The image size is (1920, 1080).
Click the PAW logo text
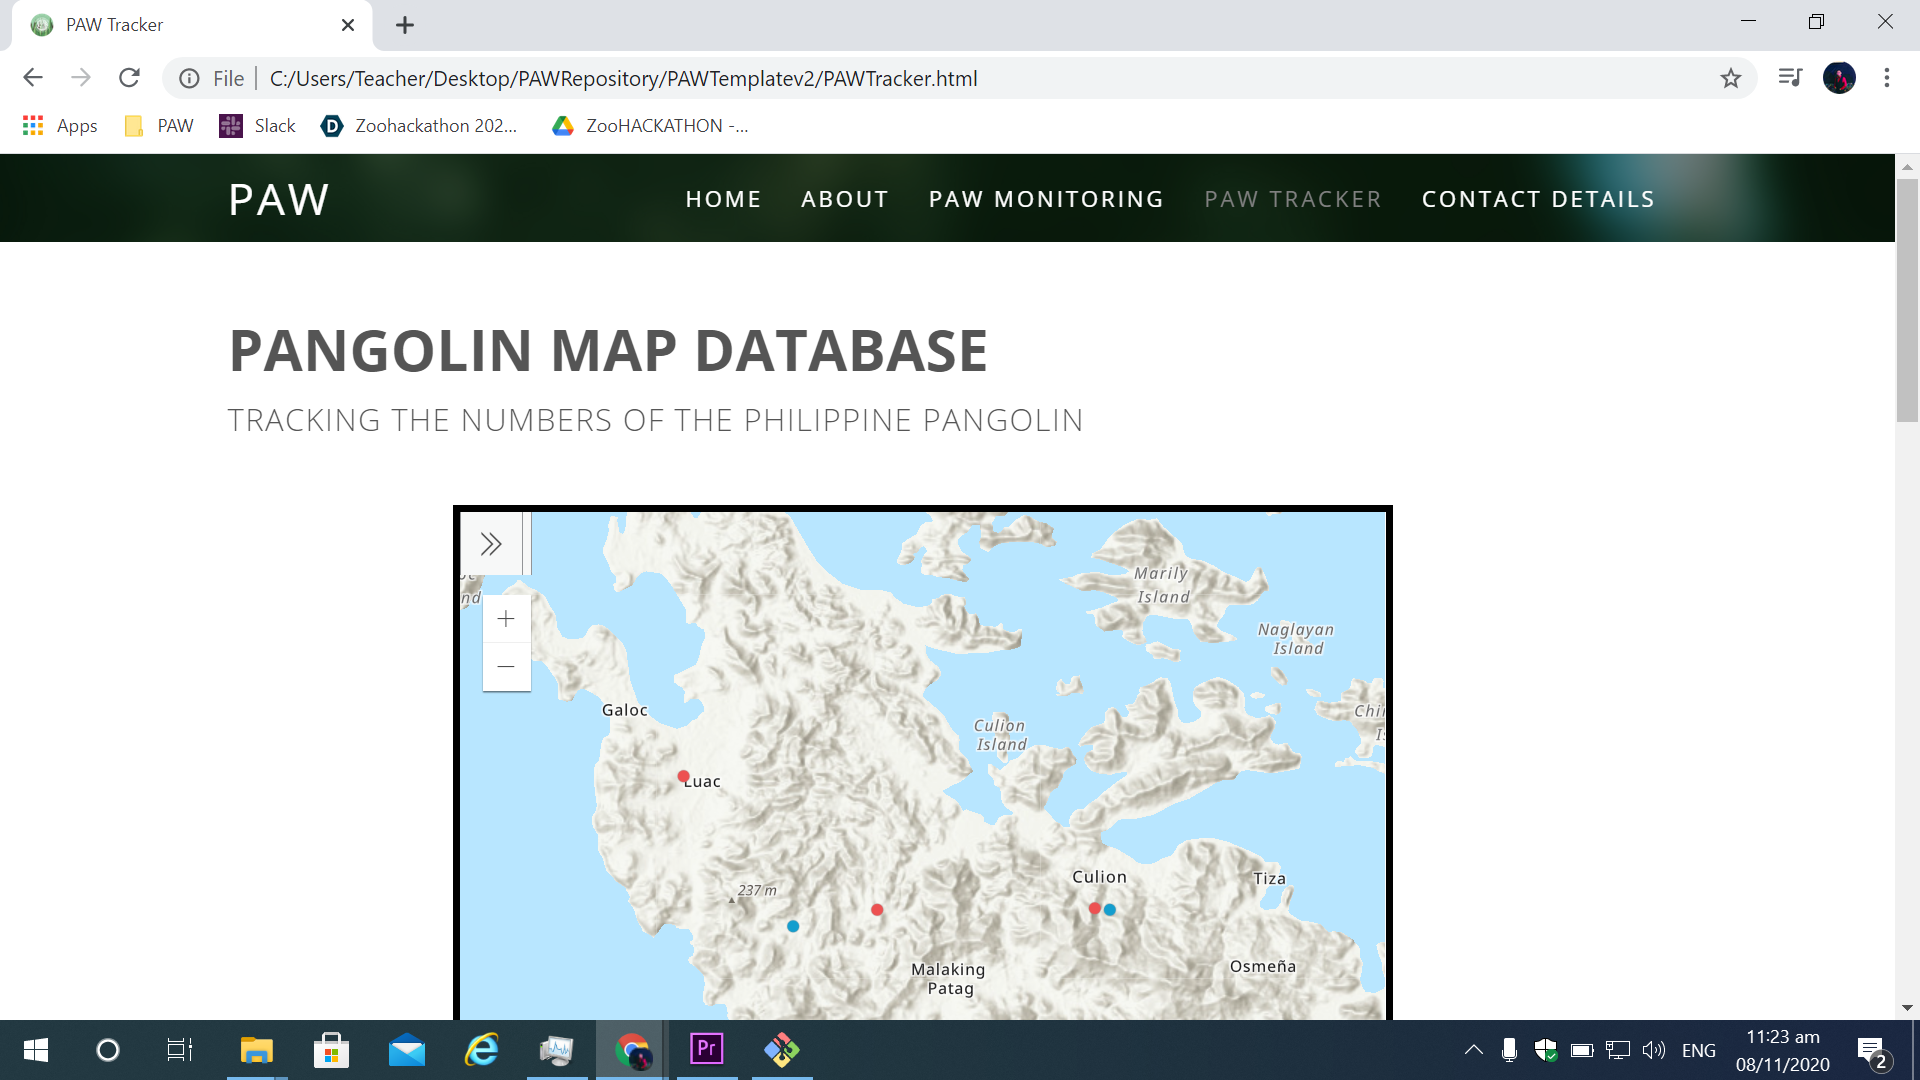click(279, 199)
